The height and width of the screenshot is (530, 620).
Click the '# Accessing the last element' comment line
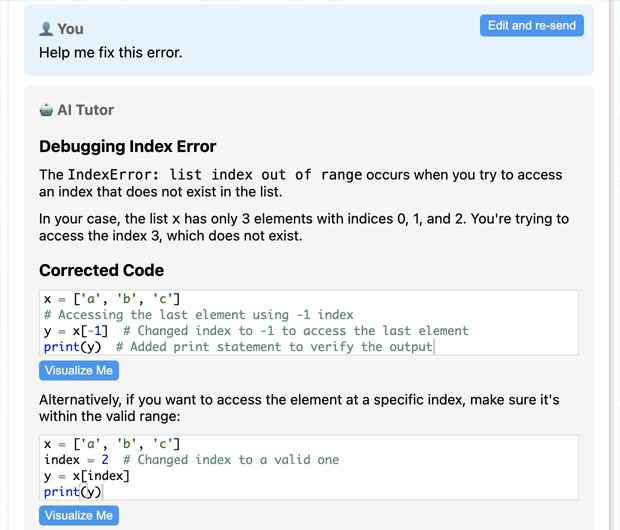click(198, 315)
